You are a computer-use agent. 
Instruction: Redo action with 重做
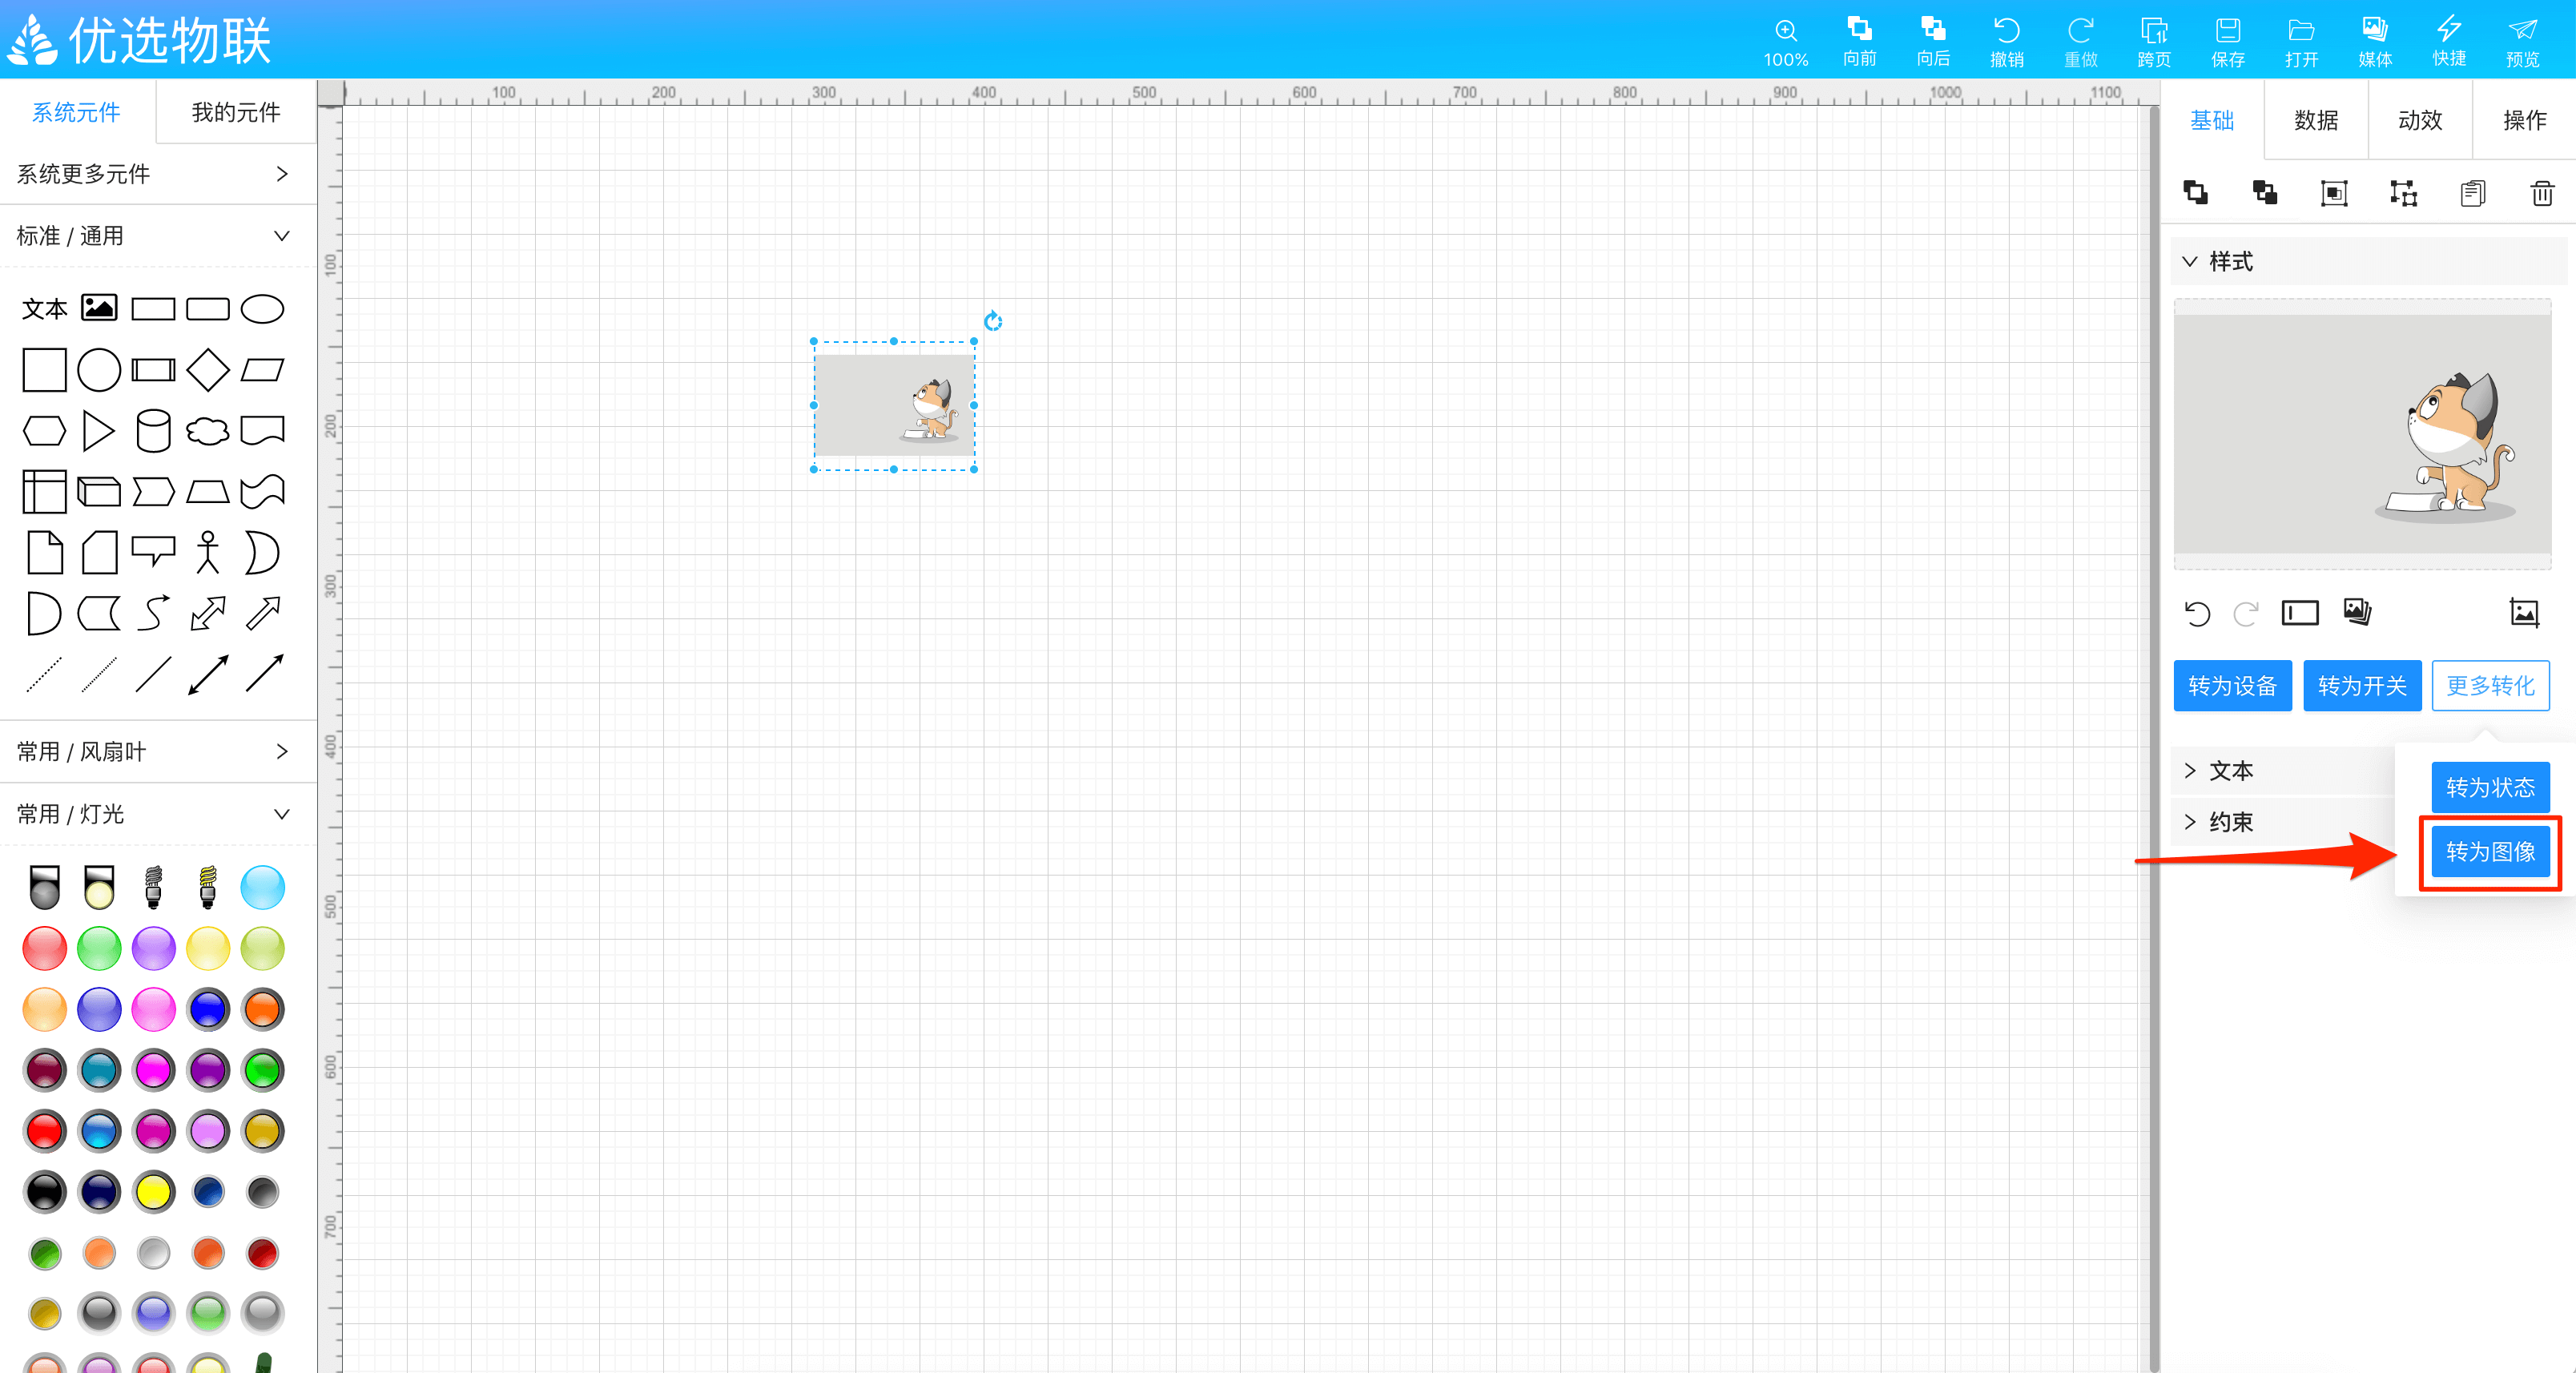coord(2081,42)
